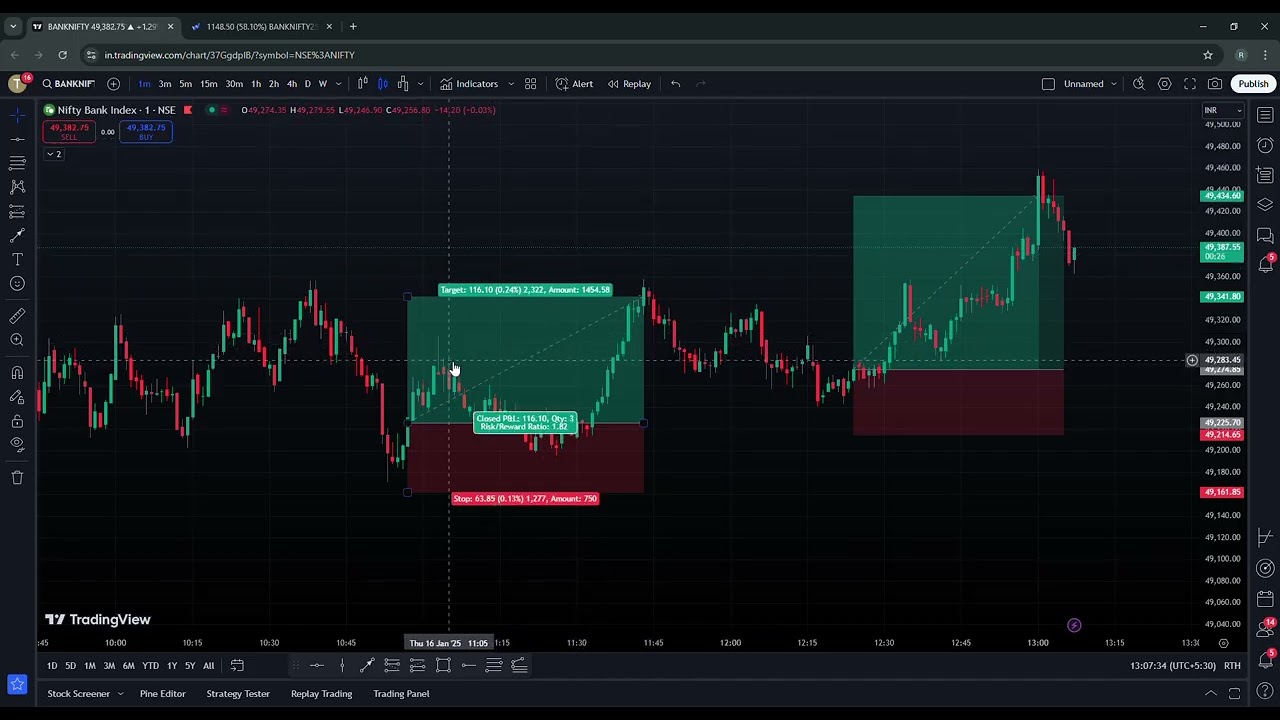1280x720 pixels.
Task: Click the red flag next to symbol name
Action: [188, 110]
